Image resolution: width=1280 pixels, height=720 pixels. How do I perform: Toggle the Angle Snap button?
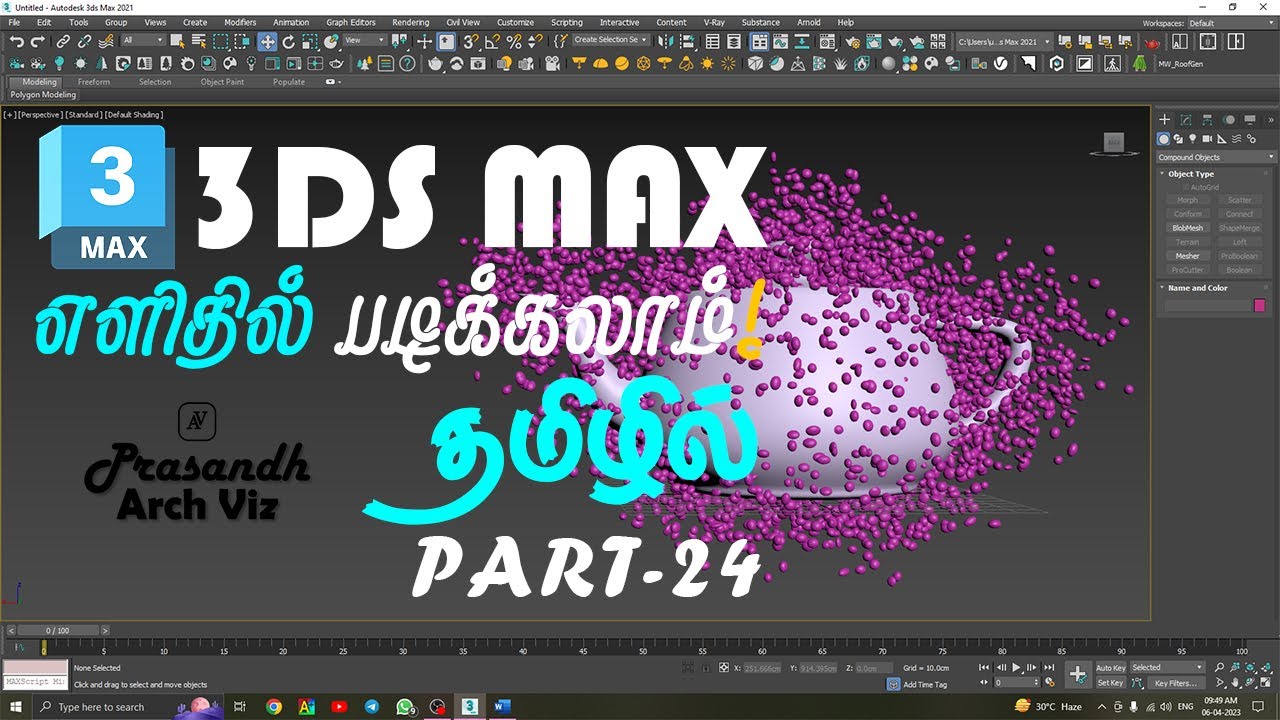coord(492,41)
